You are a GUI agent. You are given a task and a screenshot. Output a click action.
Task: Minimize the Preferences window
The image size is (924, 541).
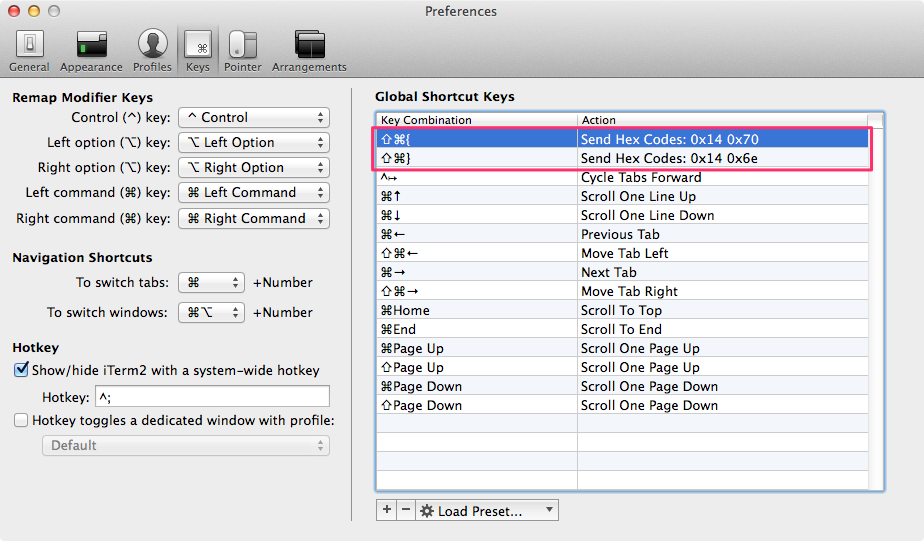[x=34, y=11]
